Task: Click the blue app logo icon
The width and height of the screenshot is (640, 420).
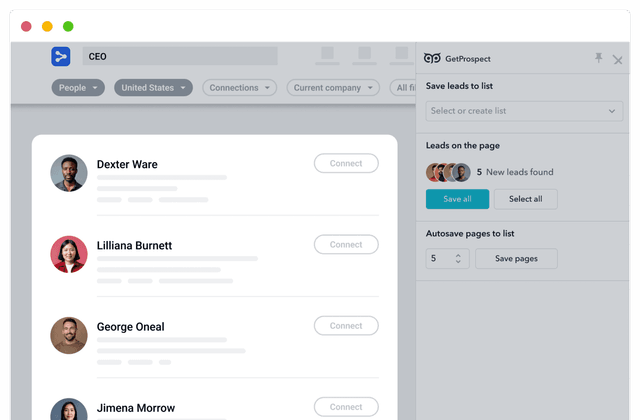Action: coord(61,56)
